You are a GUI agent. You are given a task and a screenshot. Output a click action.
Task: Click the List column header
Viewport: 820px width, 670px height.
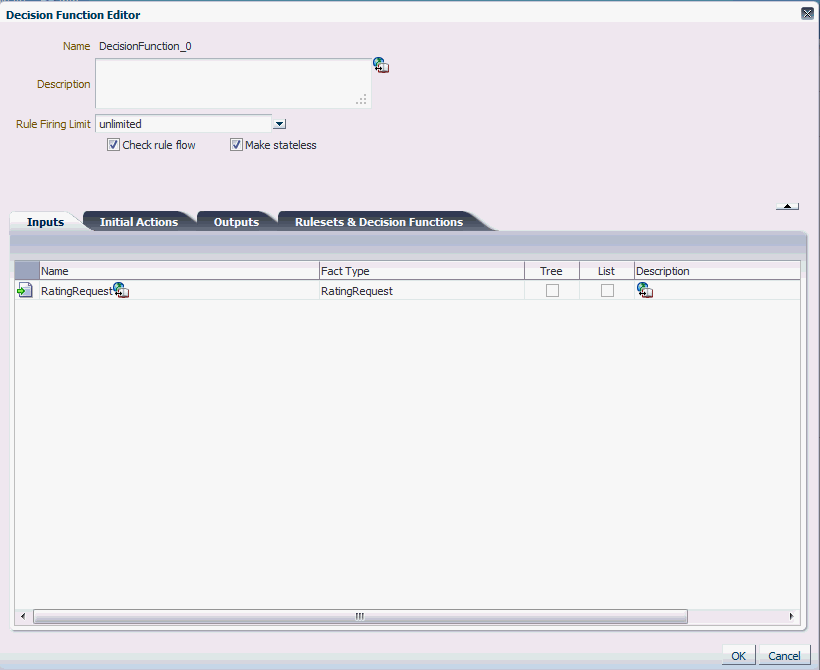(x=607, y=271)
